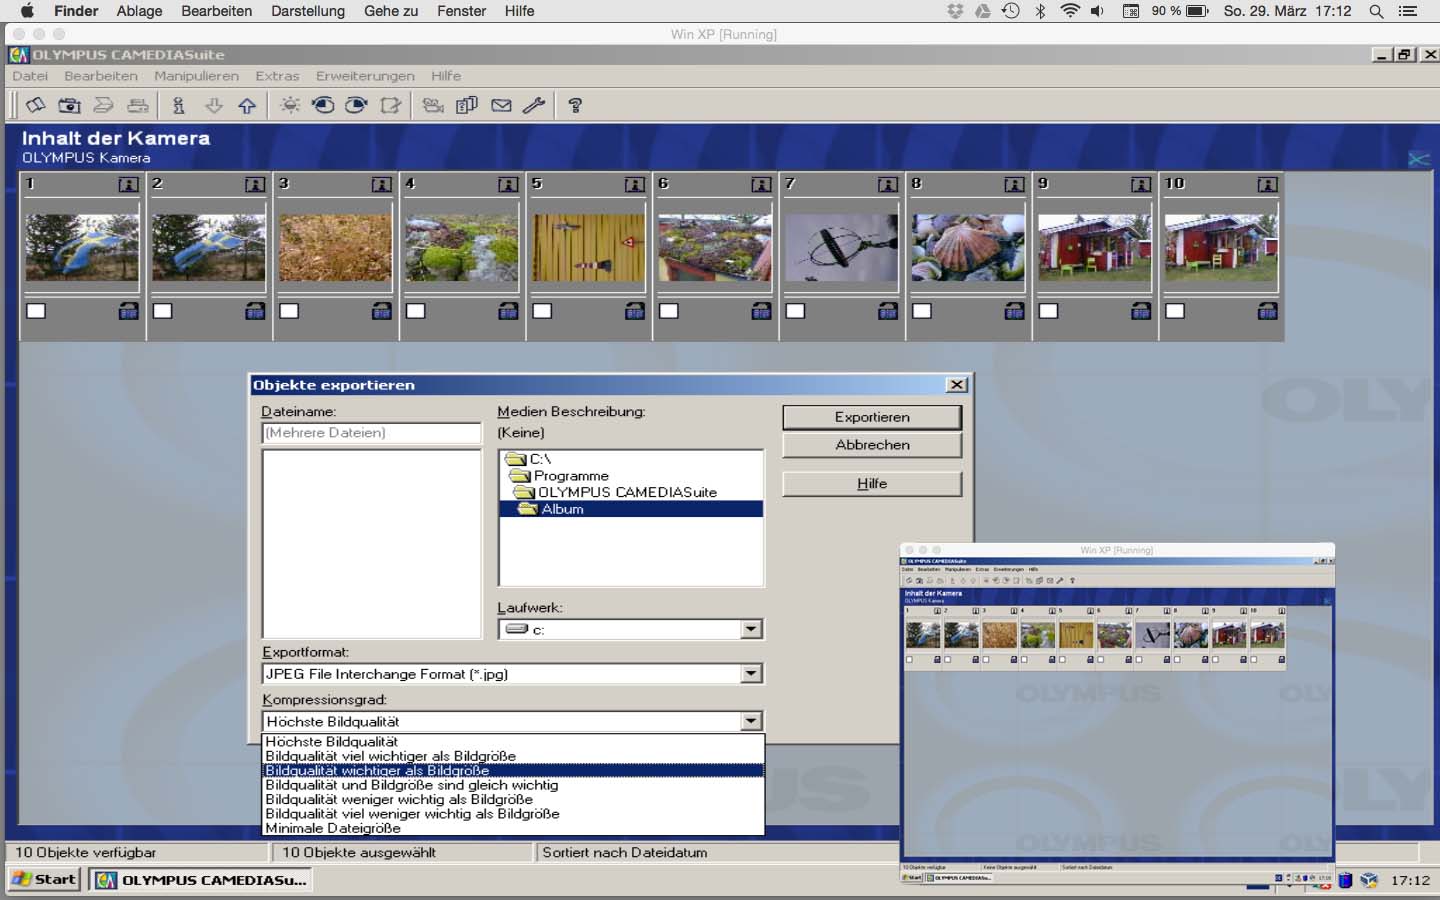Click the edit image (pencil) toolbar icon
This screenshot has width=1440, height=900.
(391, 105)
